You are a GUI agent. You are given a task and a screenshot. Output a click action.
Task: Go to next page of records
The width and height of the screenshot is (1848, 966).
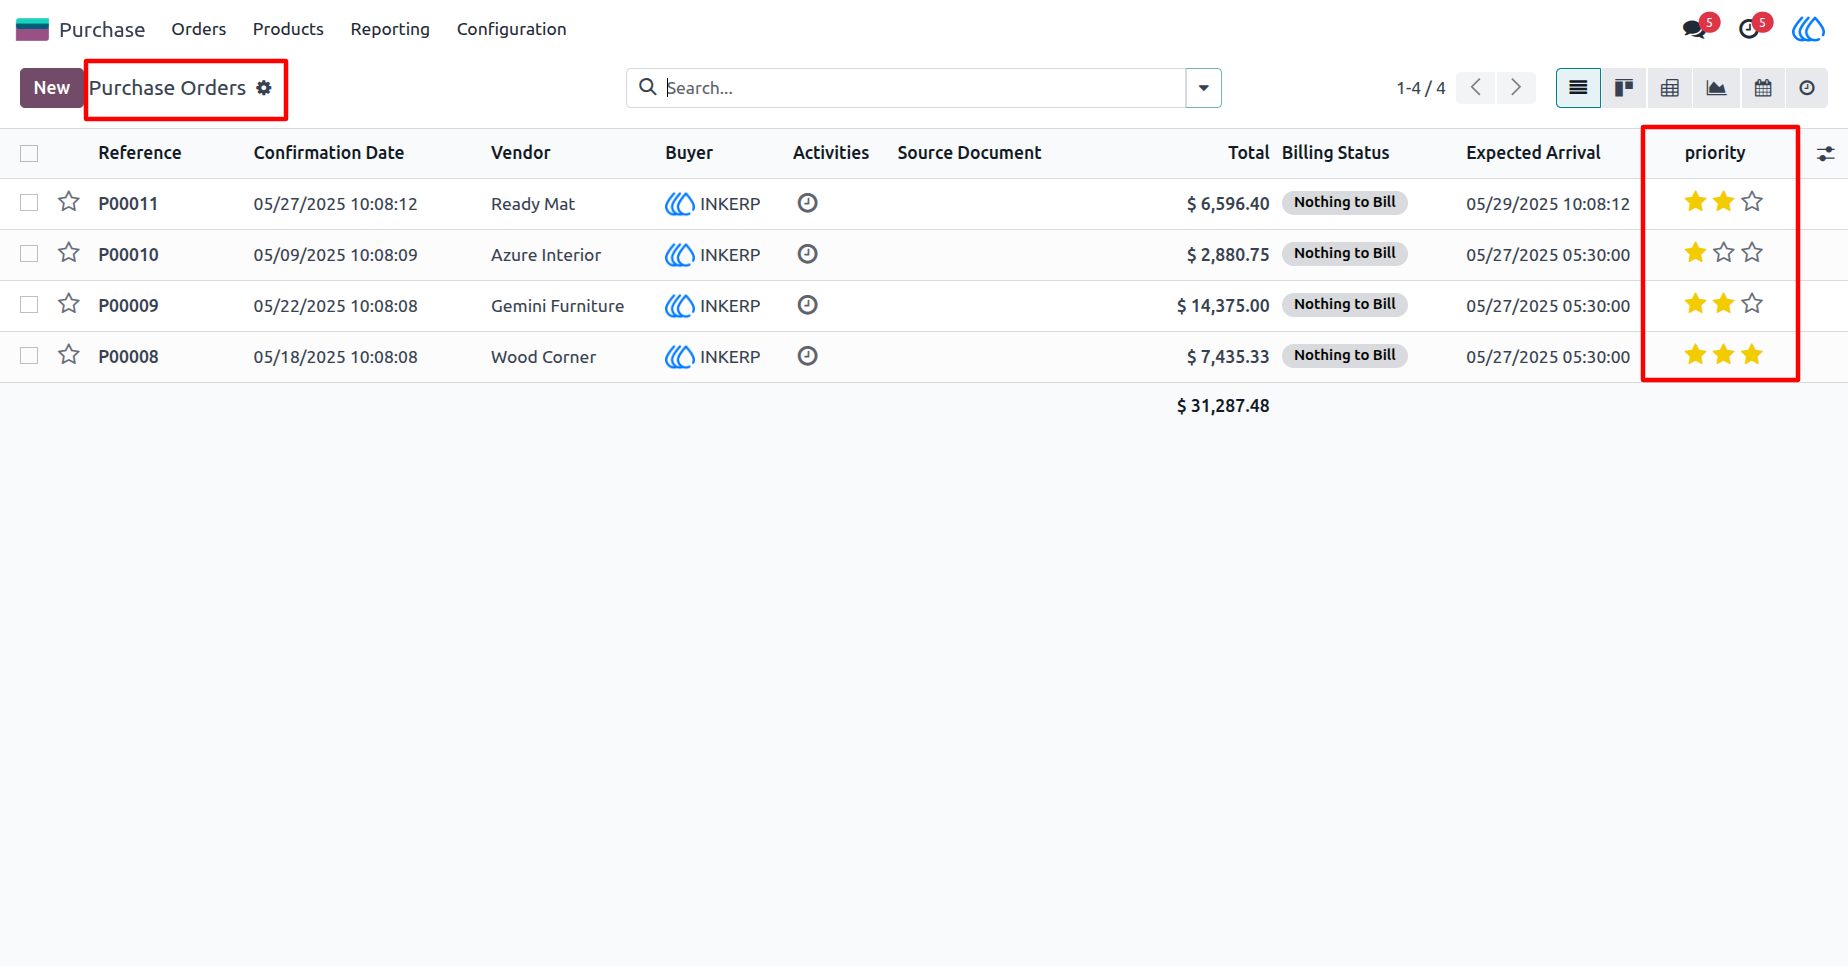click(x=1516, y=88)
